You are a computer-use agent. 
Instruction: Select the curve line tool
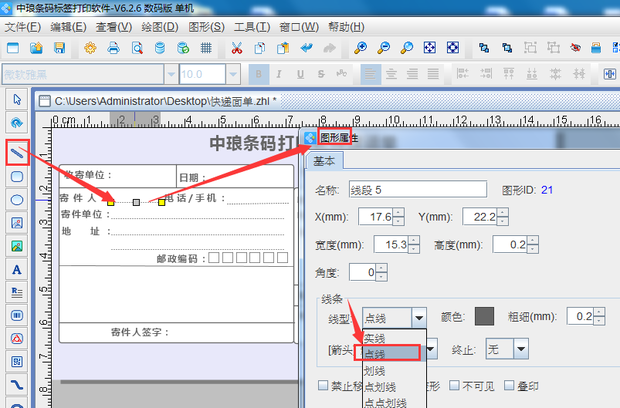point(17,384)
